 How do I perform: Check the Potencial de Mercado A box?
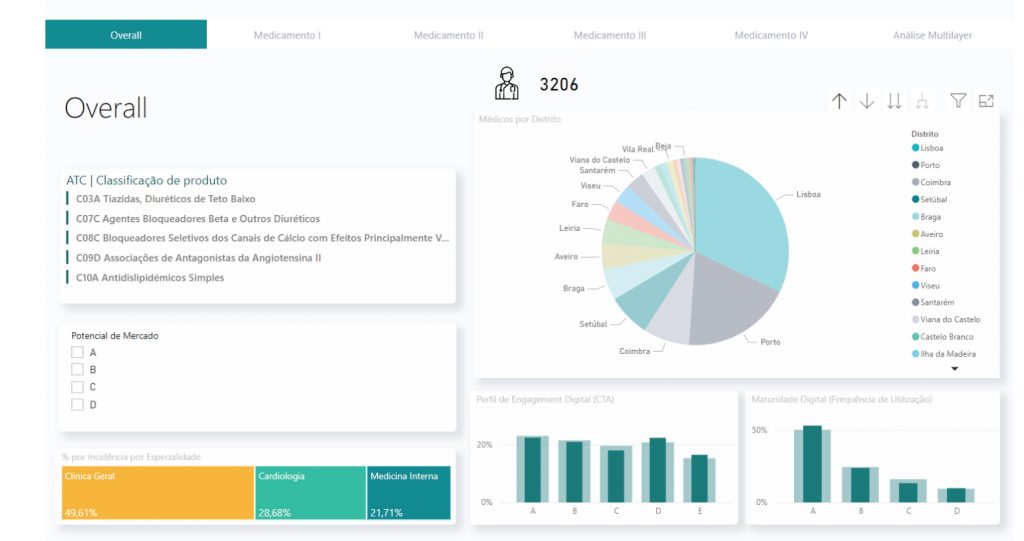pos(77,353)
